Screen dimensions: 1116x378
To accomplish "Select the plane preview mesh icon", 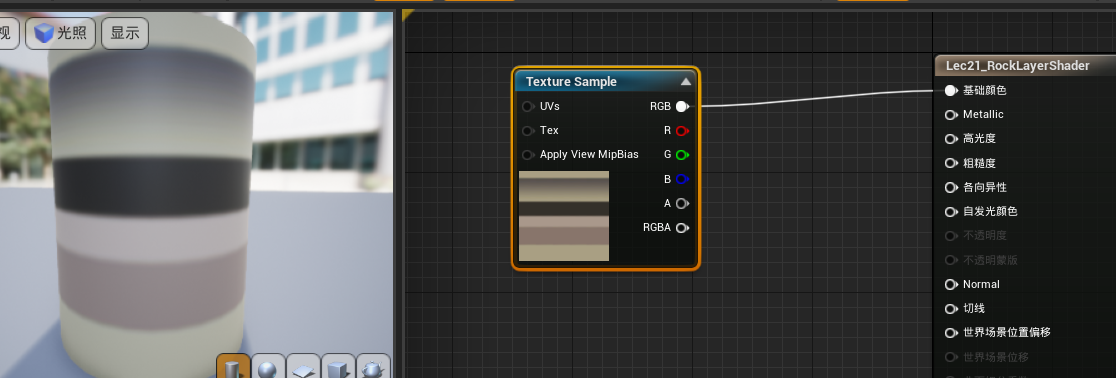I will click(303, 367).
